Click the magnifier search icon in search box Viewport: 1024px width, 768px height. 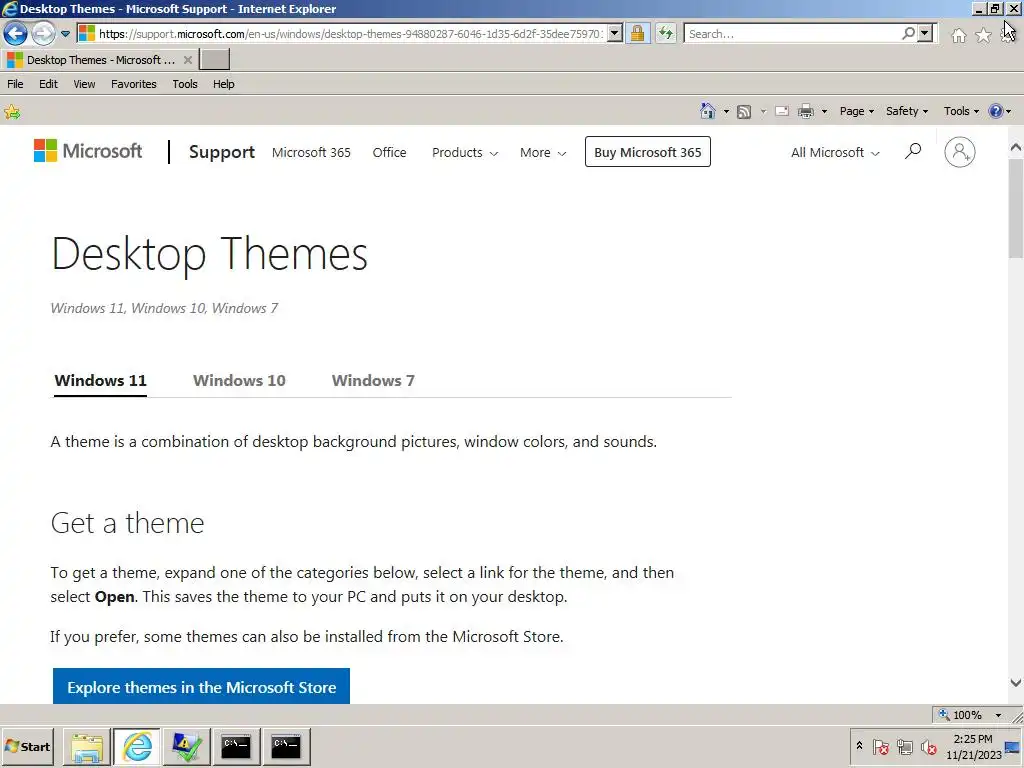[x=908, y=33]
